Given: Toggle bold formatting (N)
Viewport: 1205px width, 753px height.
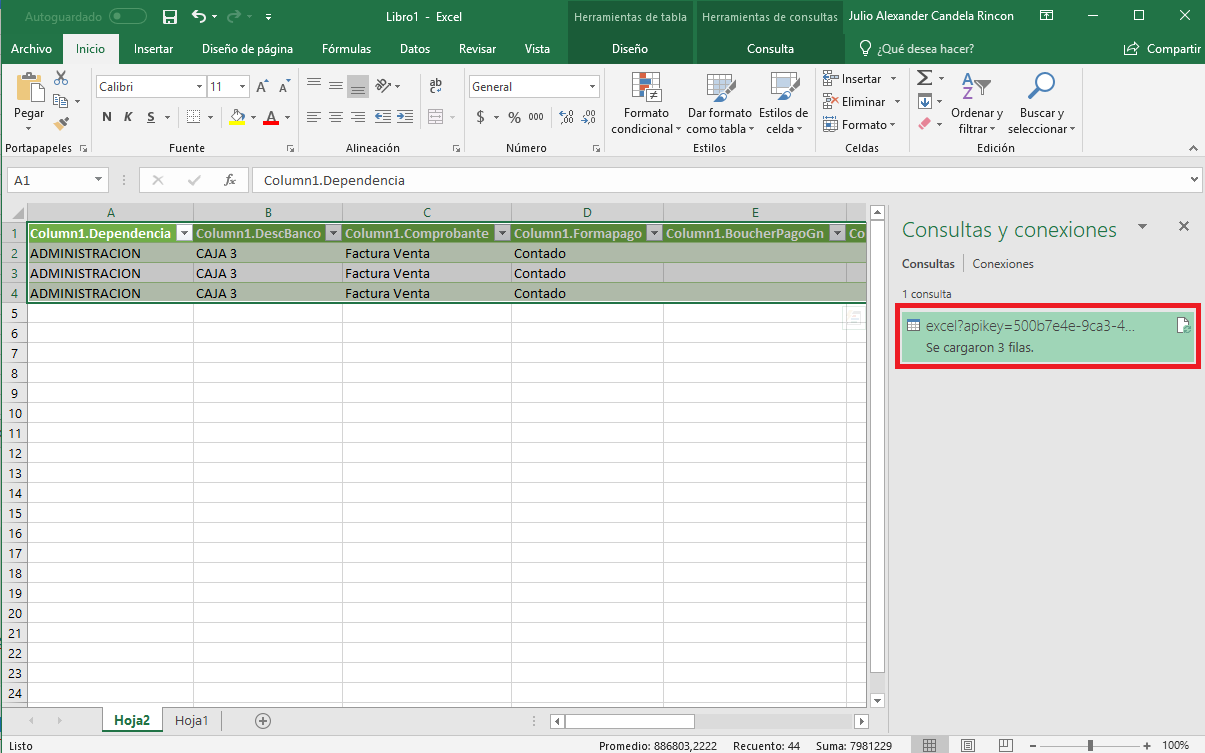Looking at the screenshot, I should pos(107,117).
